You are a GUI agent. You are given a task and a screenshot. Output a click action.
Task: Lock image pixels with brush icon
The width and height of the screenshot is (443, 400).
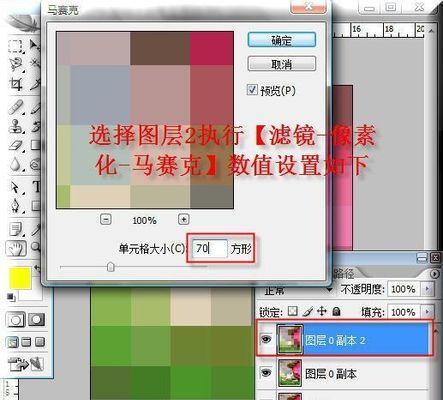[307, 311]
